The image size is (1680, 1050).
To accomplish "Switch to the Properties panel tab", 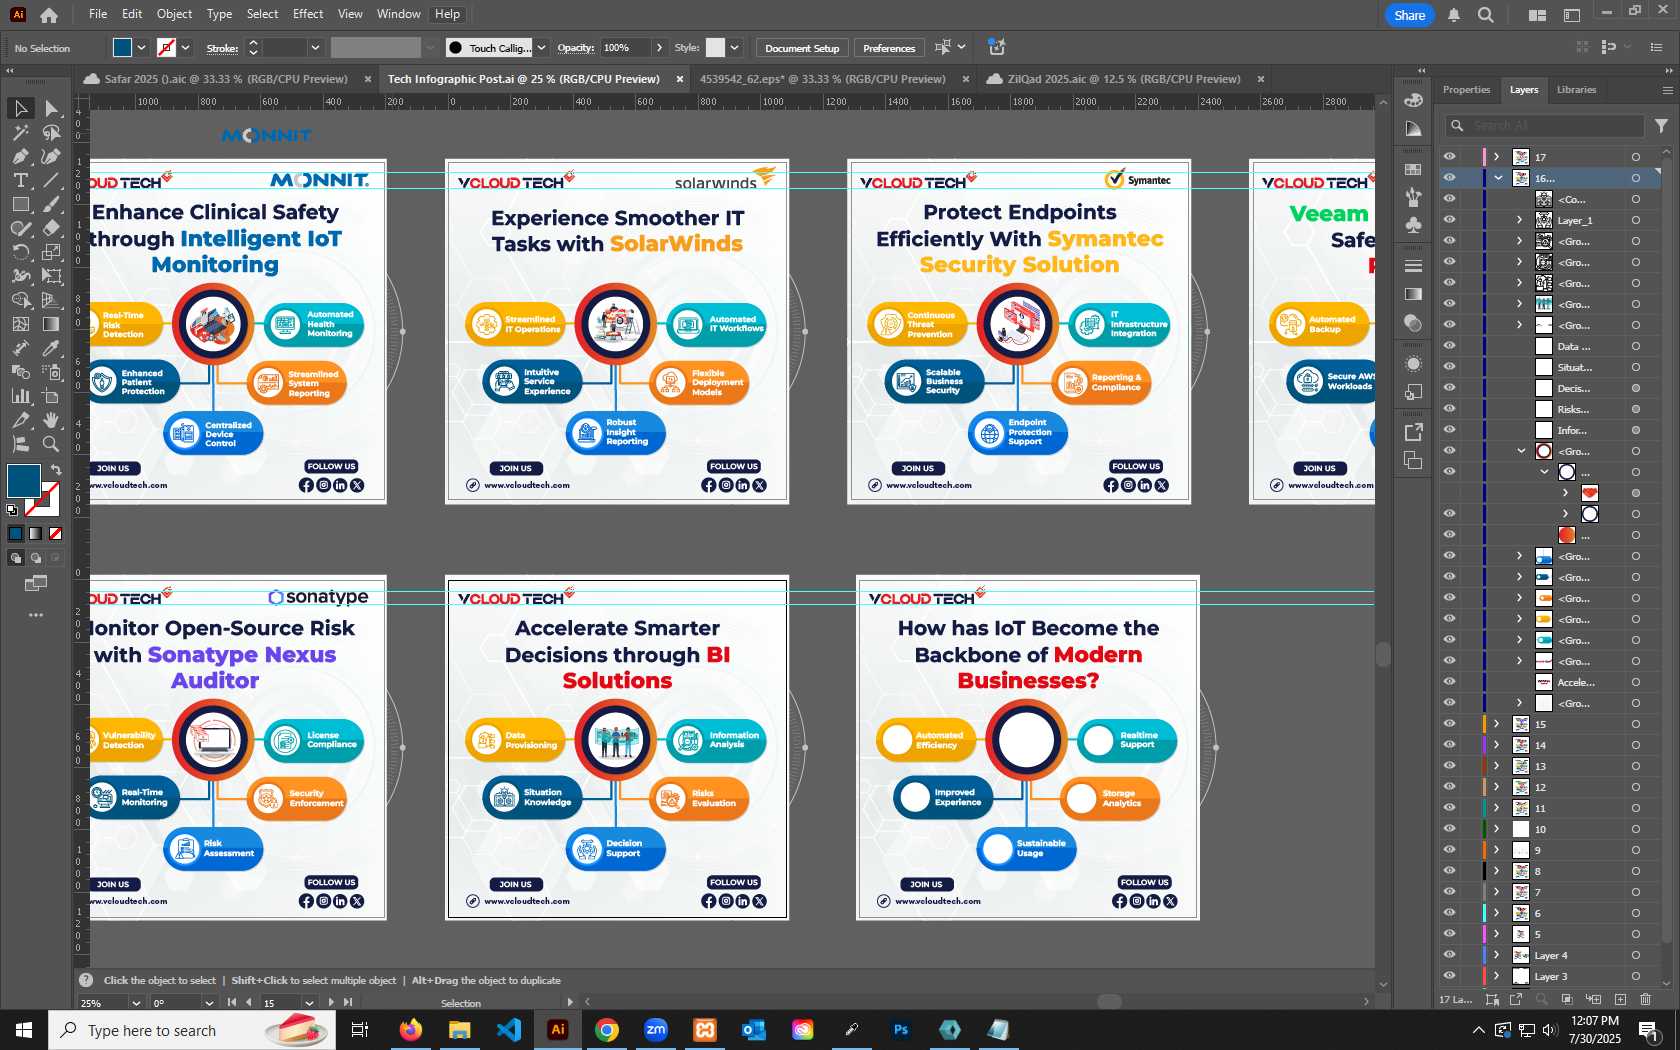I will click(x=1466, y=90).
